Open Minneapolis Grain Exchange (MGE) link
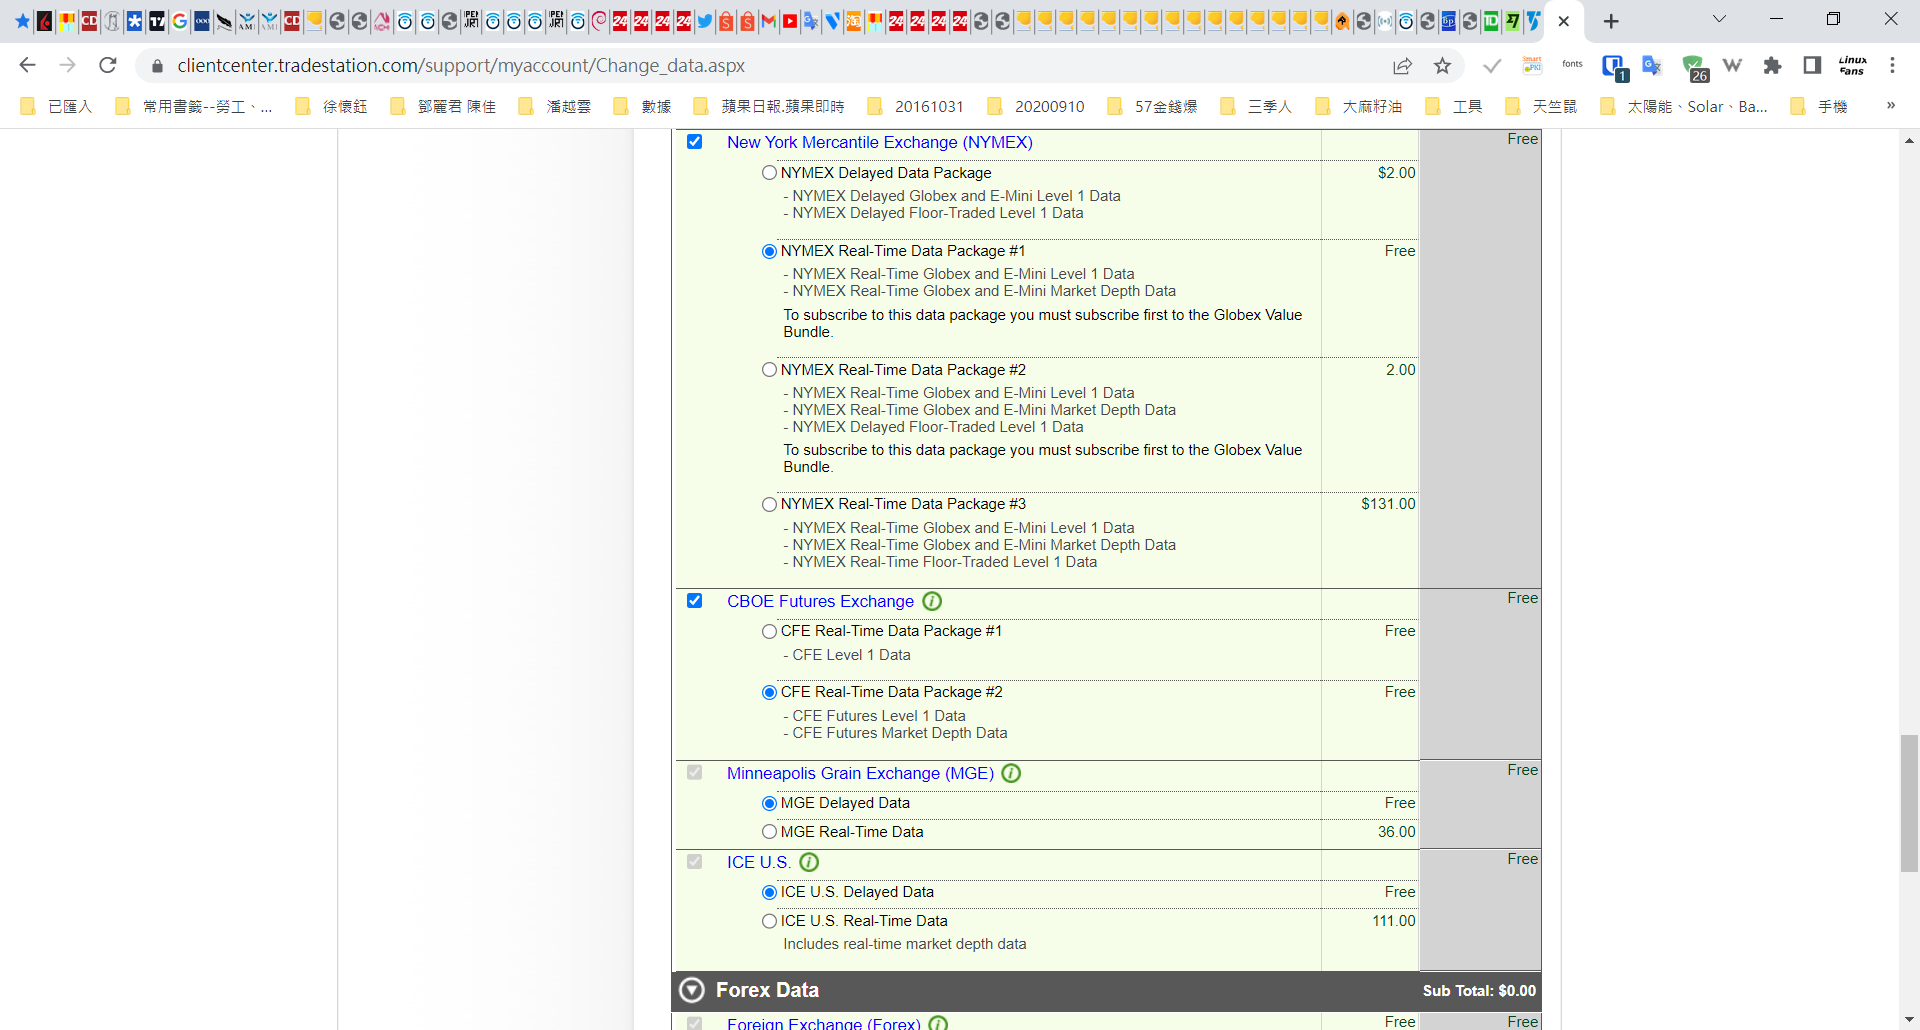 click(860, 773)
